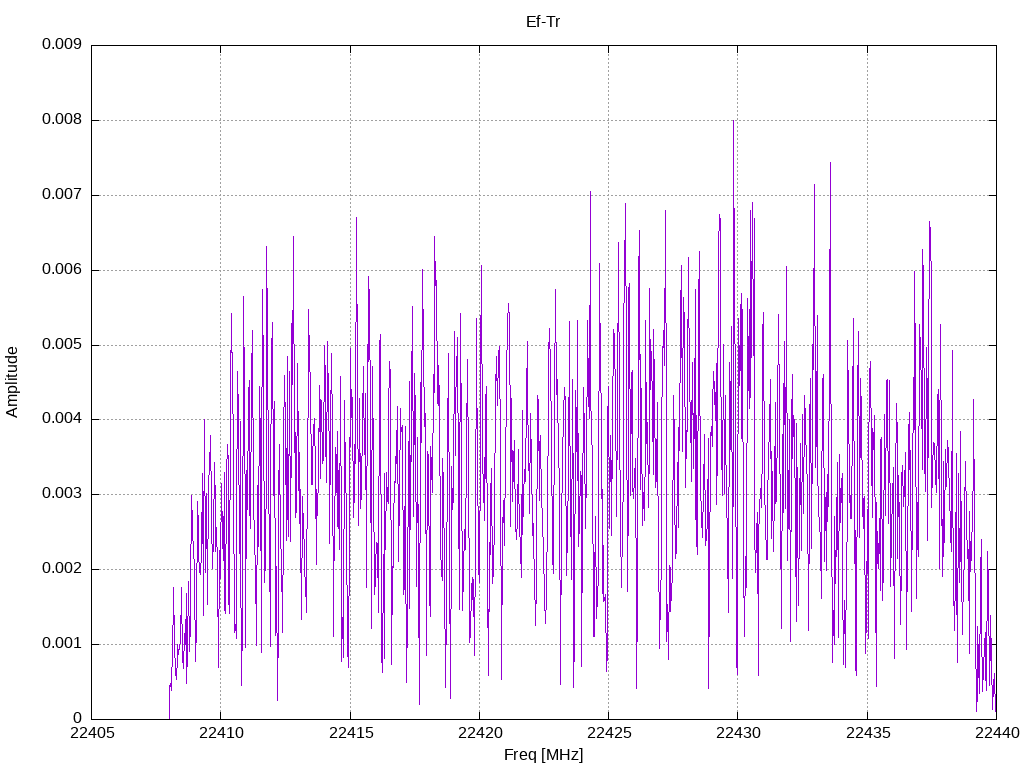1024x768 pixels.
Task: Click the x-axis tick label 22420
Action: pyautogui.click(x=480, y=733)
